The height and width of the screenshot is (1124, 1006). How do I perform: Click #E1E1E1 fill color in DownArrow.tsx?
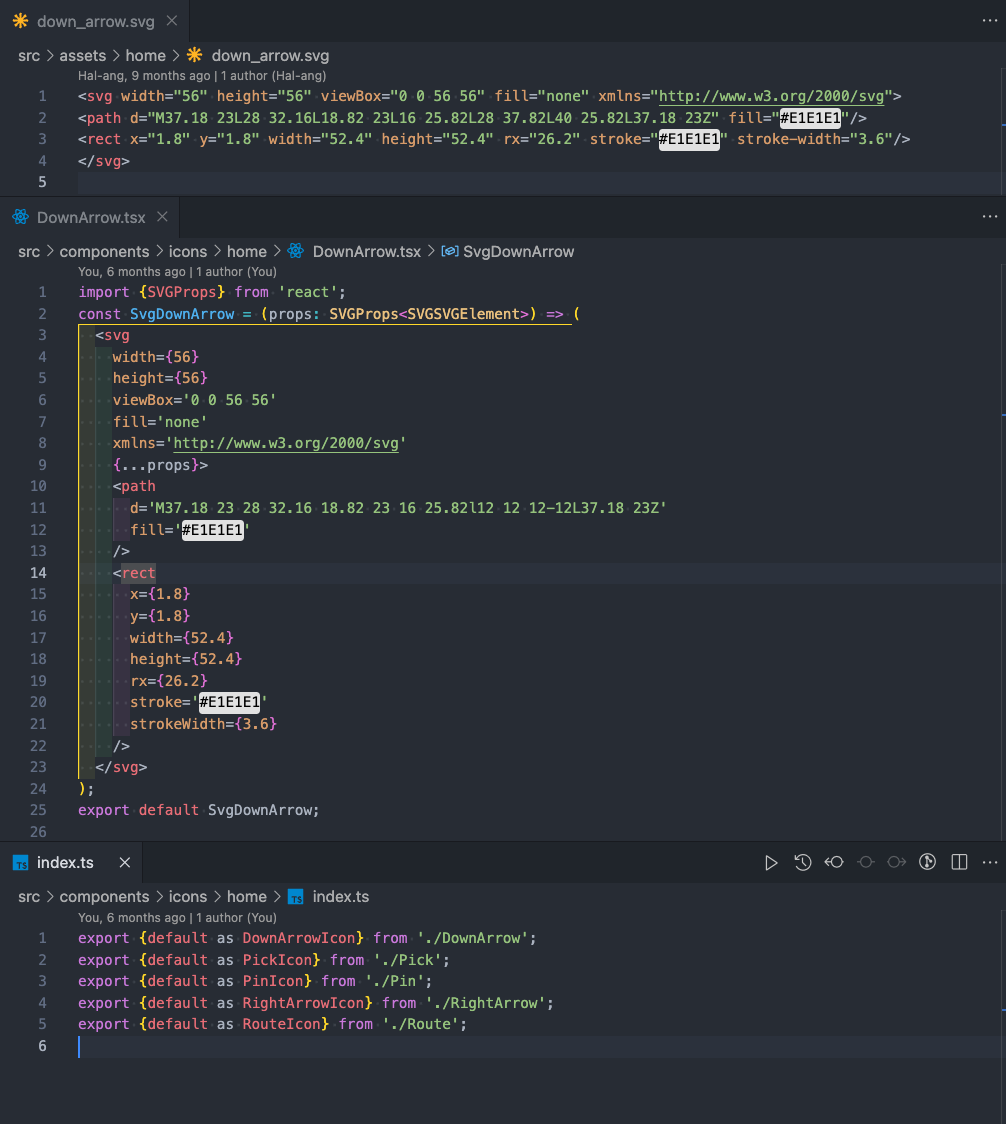pyautogui.click(x=212, y=530)
